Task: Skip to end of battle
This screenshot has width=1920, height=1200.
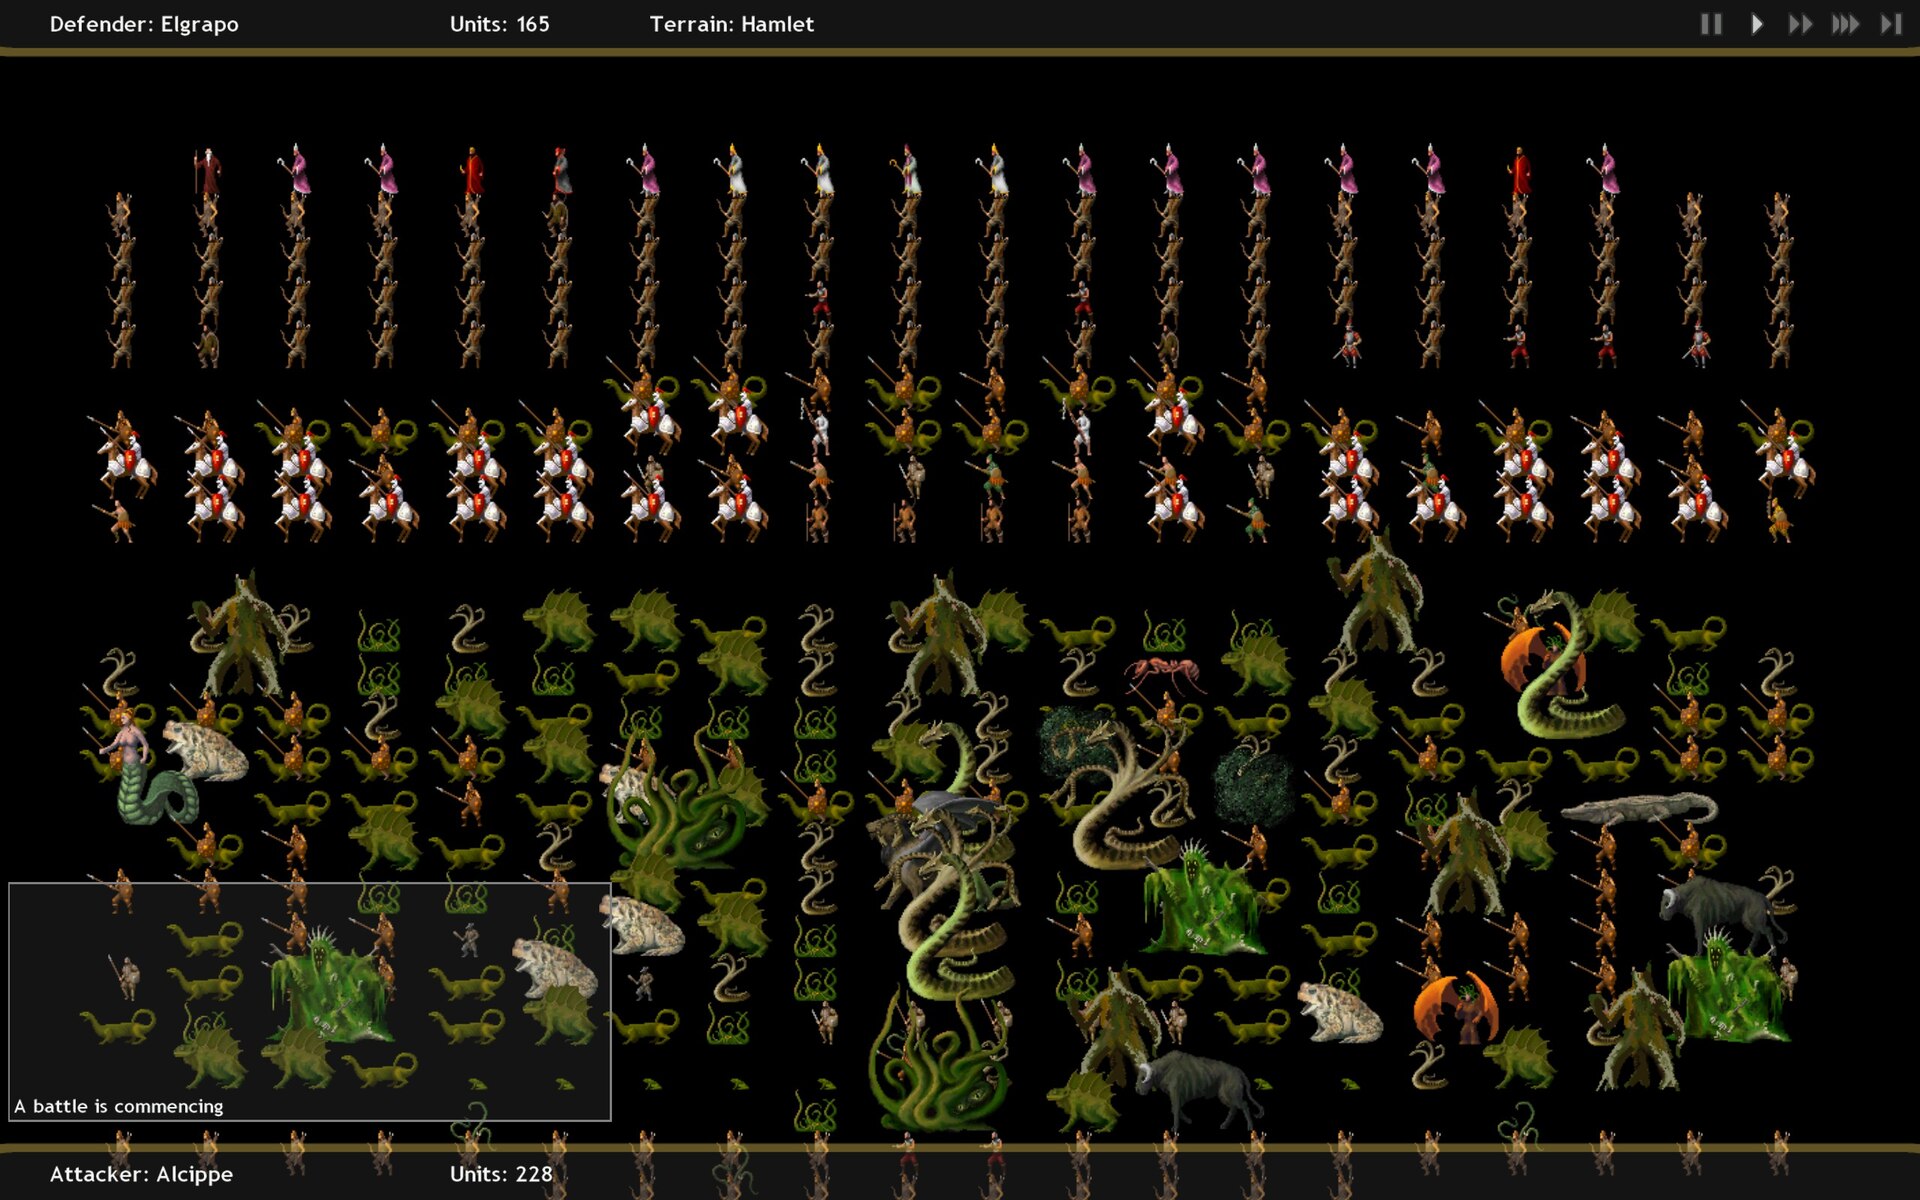Action: 1890,24
